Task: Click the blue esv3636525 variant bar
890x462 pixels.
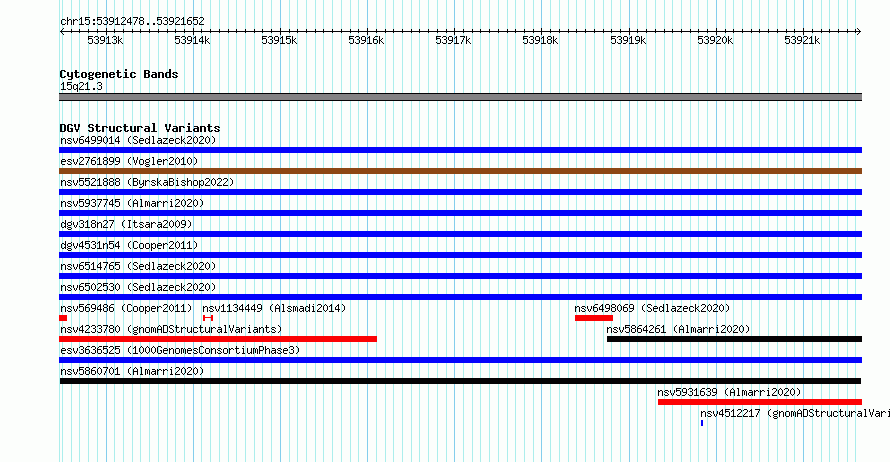Action: click(x=460, y=360)
